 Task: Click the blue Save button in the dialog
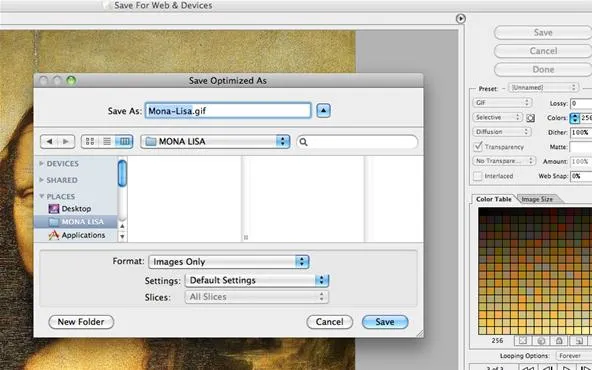(385, 322)
